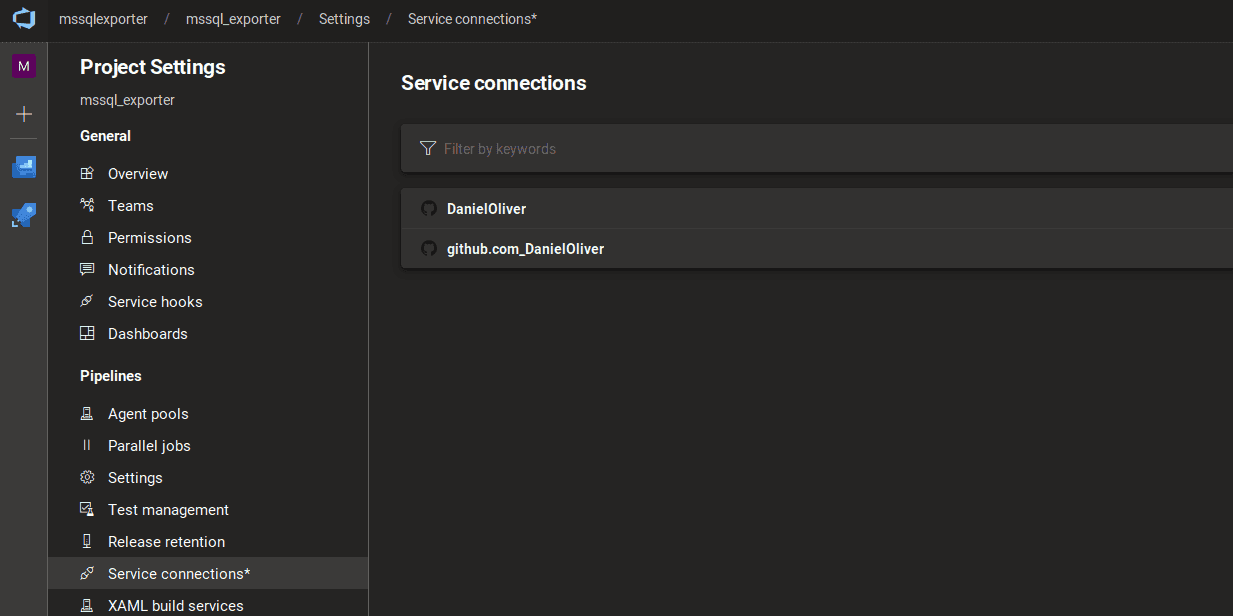Click the Agent pools icon

[x=87, y=414]
